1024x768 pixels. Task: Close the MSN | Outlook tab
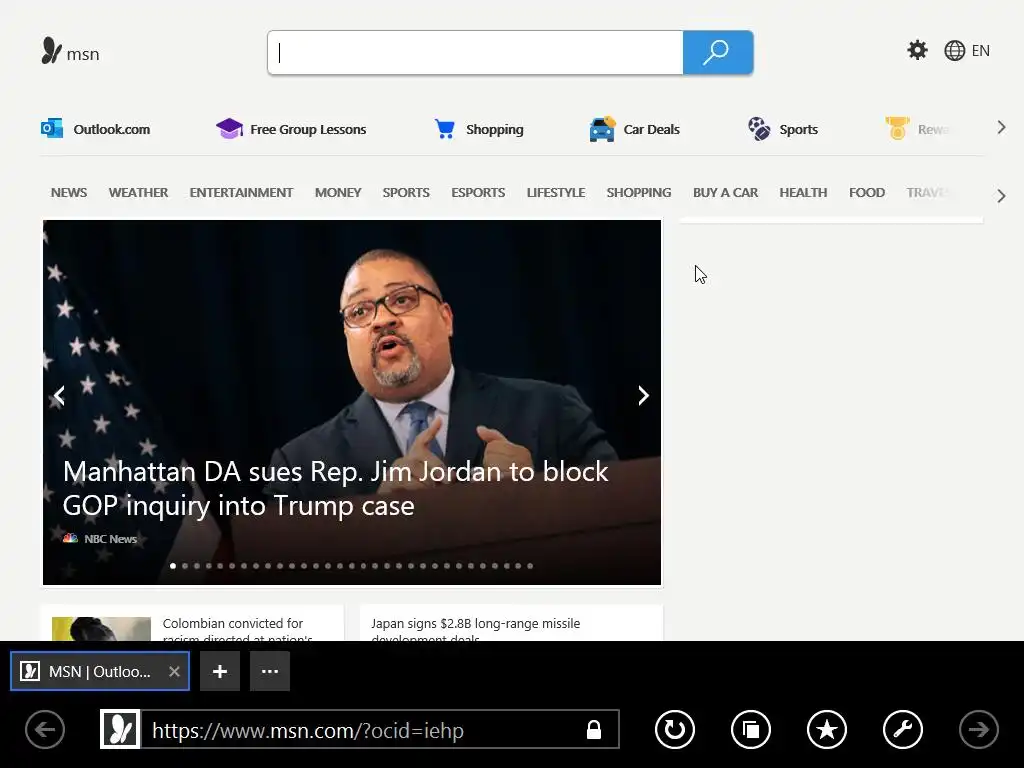pos(174,671)
